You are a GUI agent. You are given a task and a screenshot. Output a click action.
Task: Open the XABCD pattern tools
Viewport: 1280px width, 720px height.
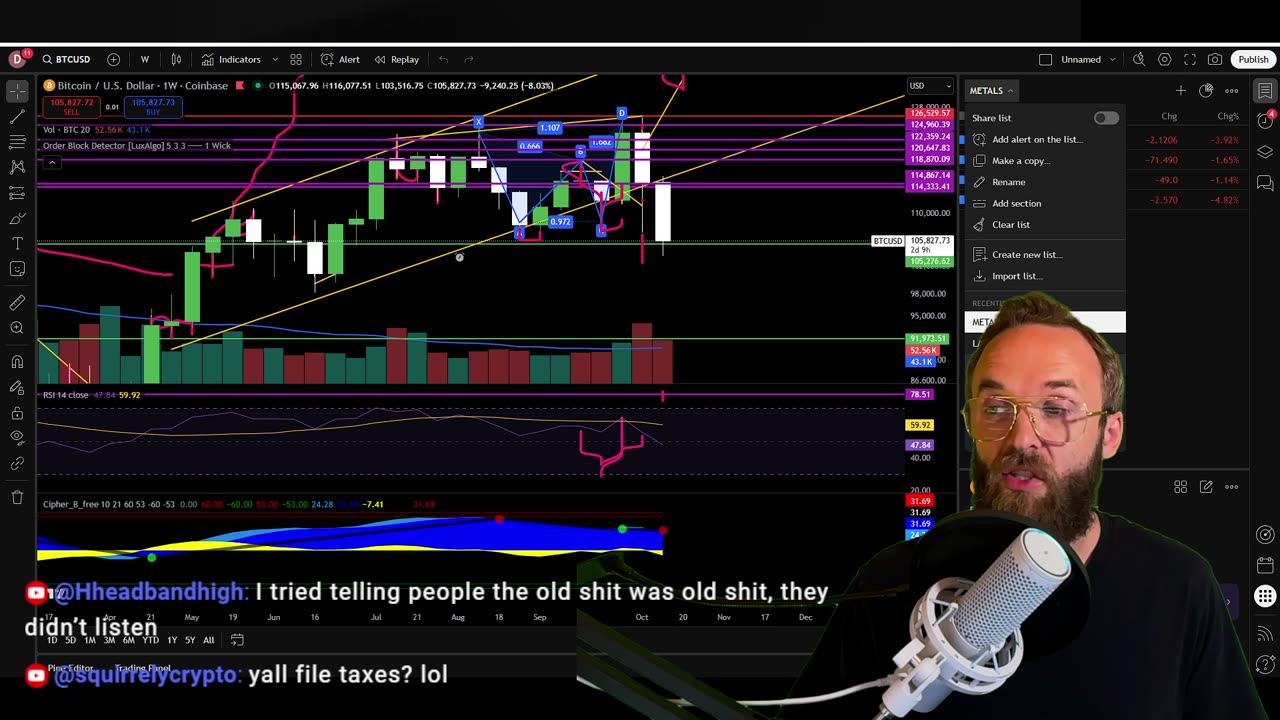(x=17, y=167)
